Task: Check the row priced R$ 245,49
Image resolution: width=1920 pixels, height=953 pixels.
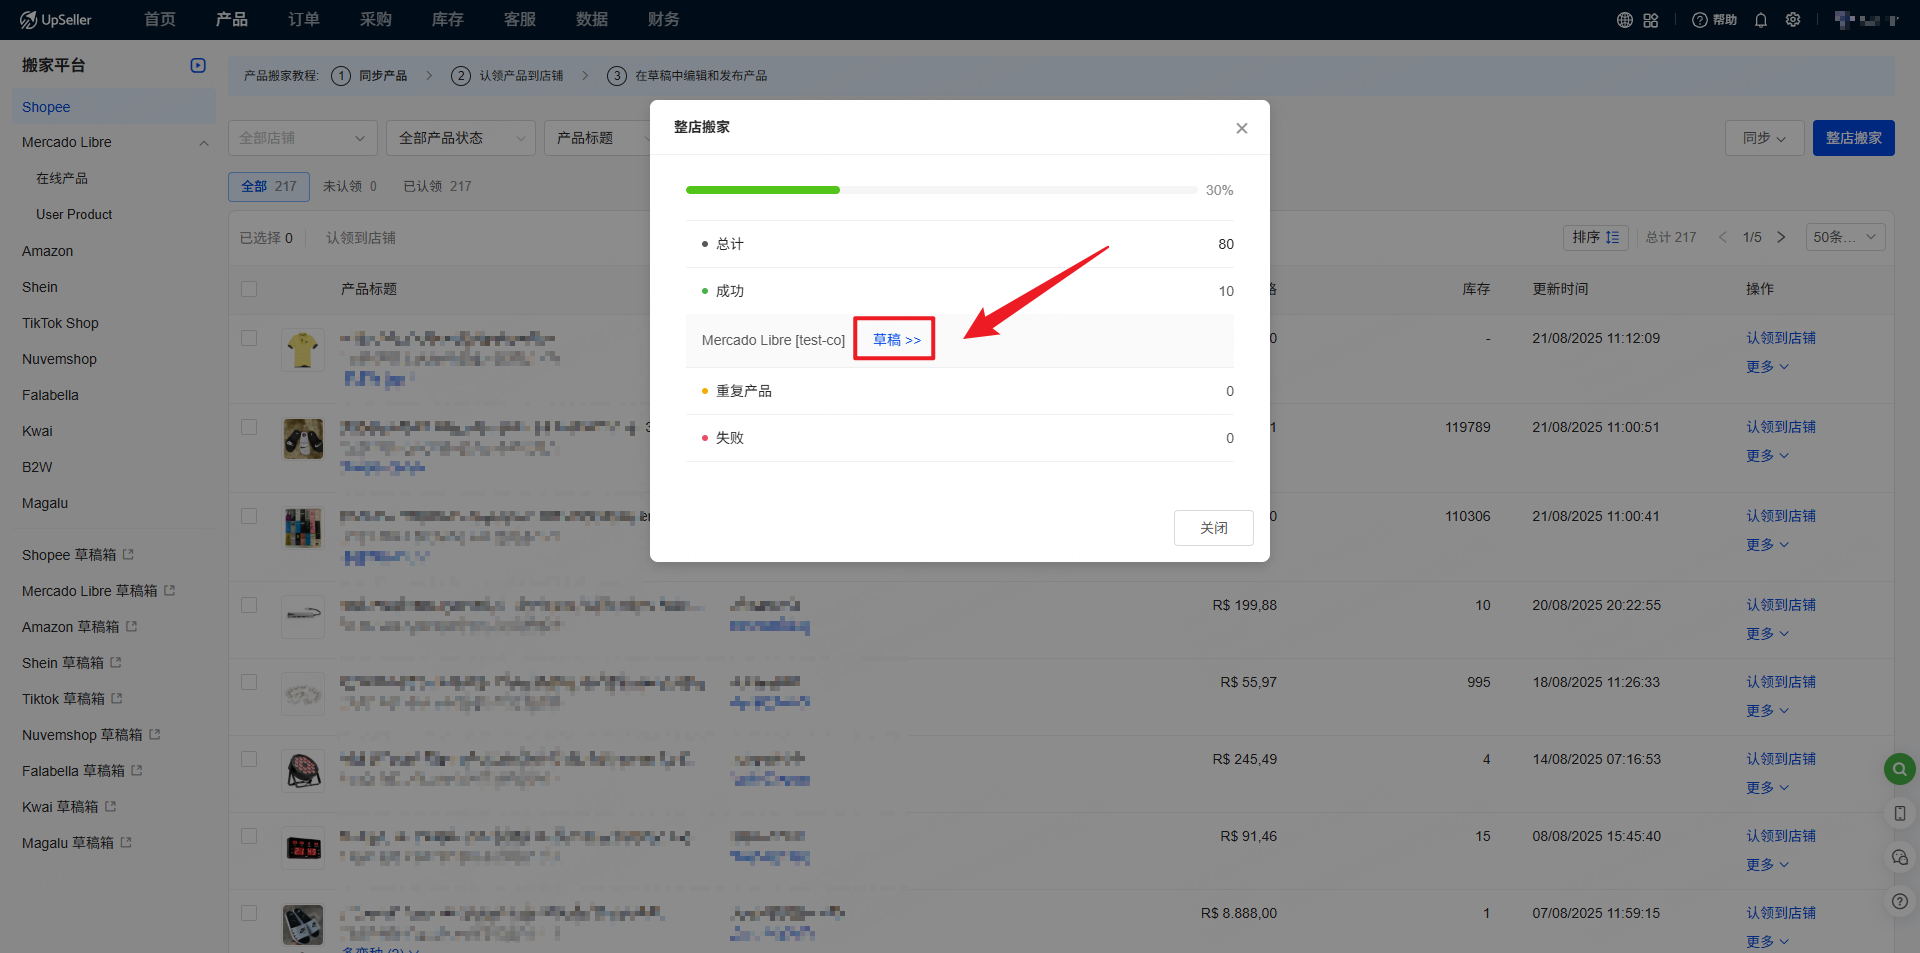Action: (x=249, y=759)
